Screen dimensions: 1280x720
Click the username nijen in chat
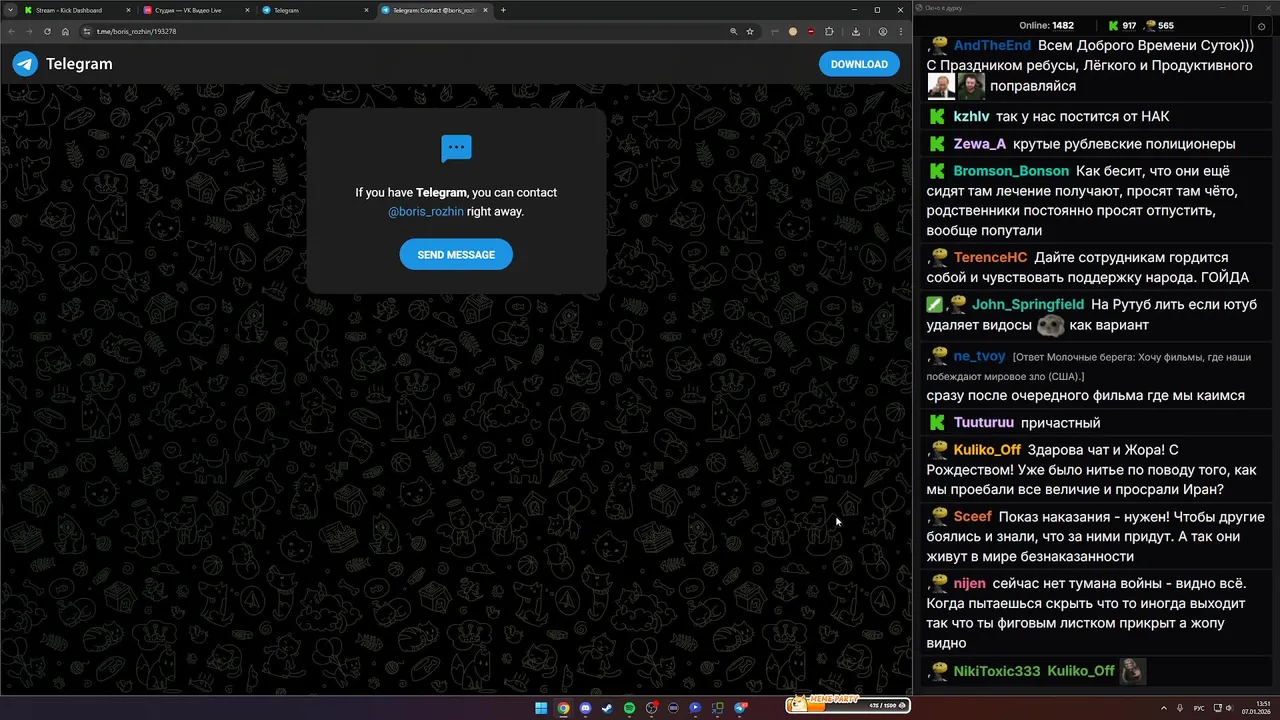(970, 583)
